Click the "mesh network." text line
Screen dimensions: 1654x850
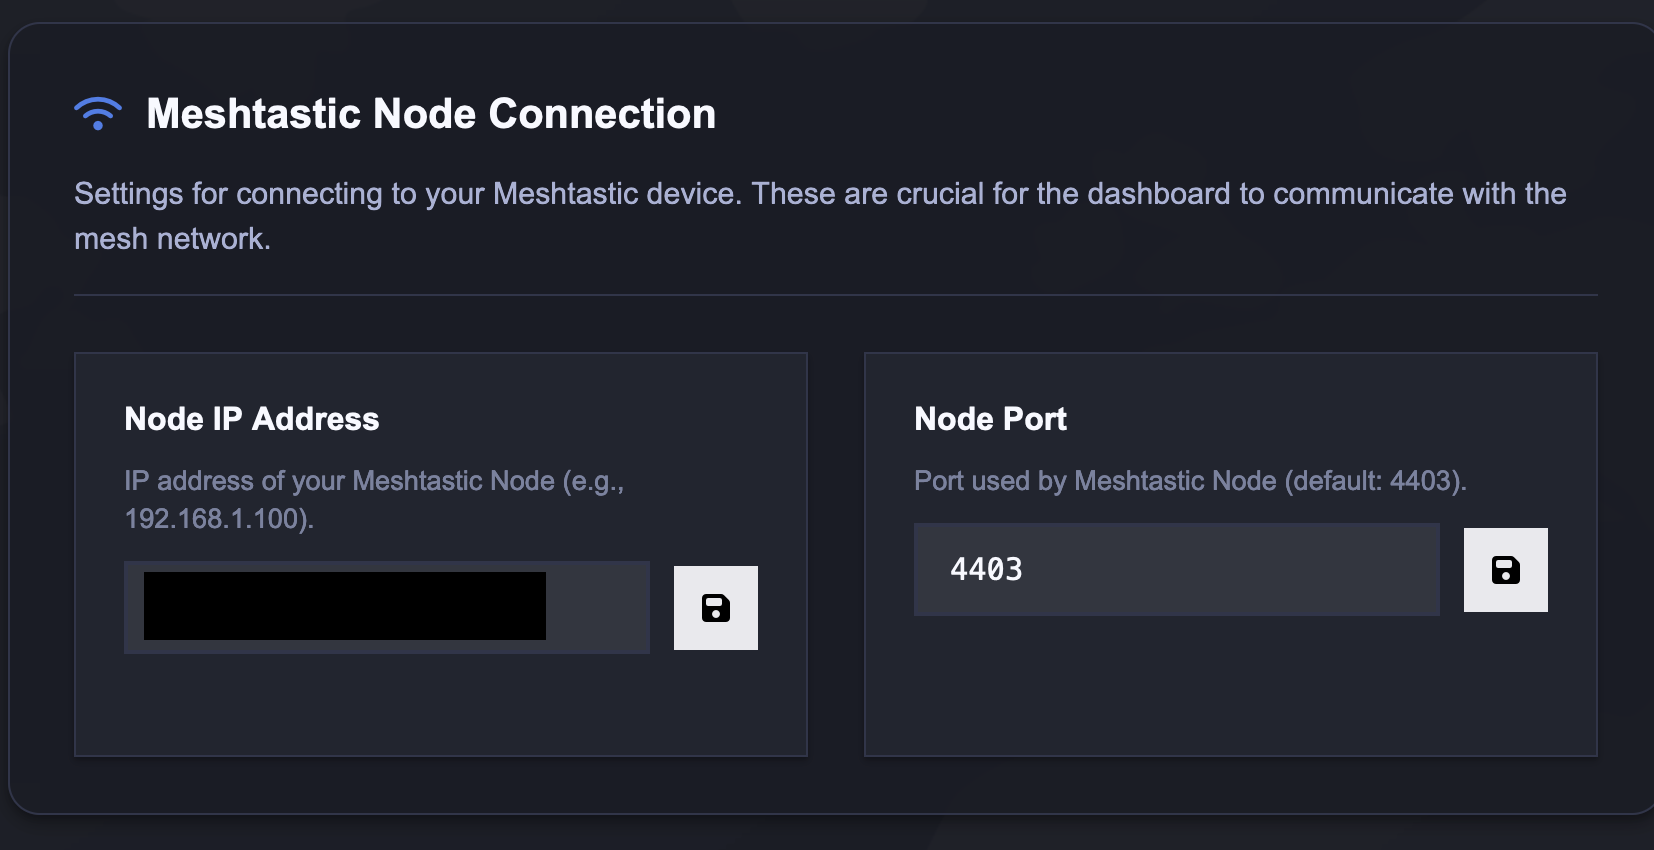172,239
